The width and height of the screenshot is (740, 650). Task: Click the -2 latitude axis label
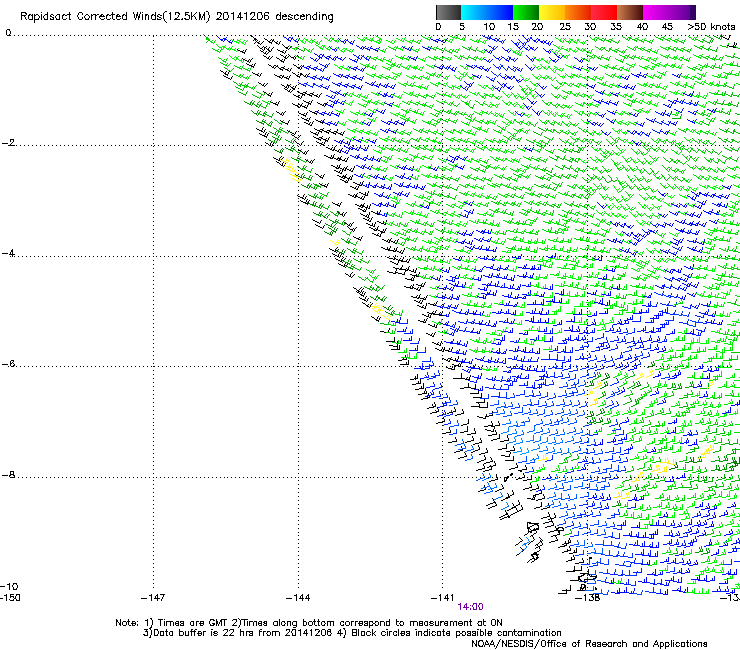pyautogui.click(x=8, y=143)
